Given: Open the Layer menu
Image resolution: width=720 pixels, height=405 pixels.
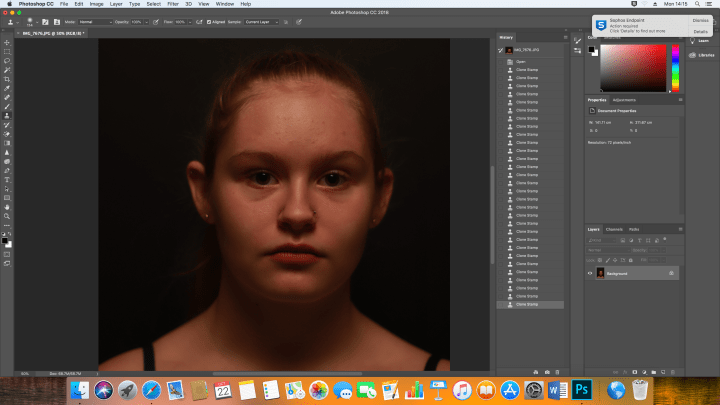Looking at the screenshot, I should click(116, 4).
